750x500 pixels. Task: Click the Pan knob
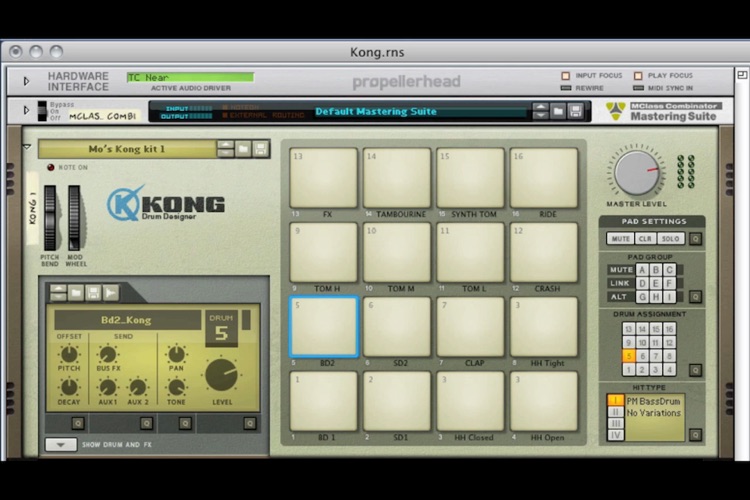(176, 355)
